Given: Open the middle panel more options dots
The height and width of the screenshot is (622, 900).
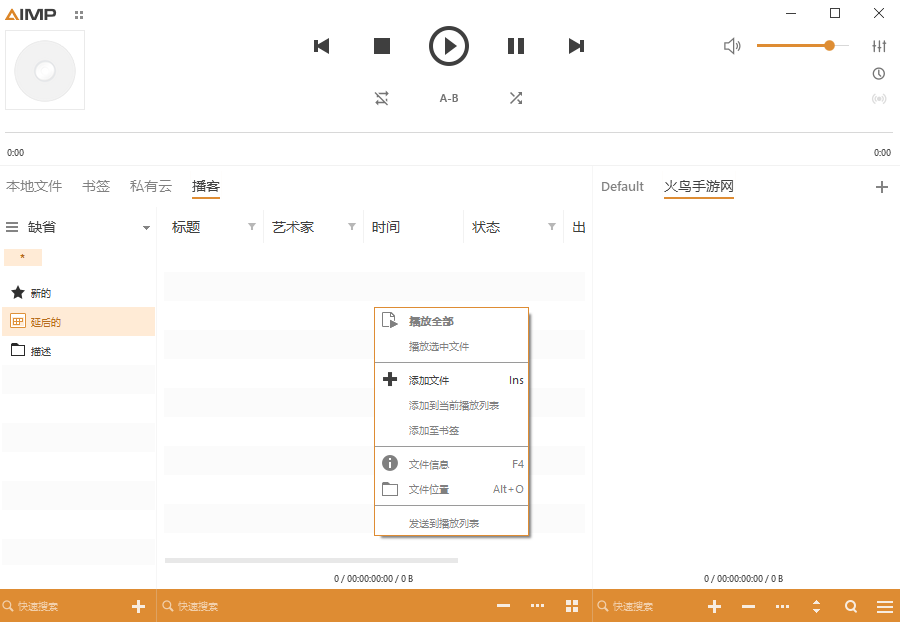Looking at the screenshot, I should [537, 606].
